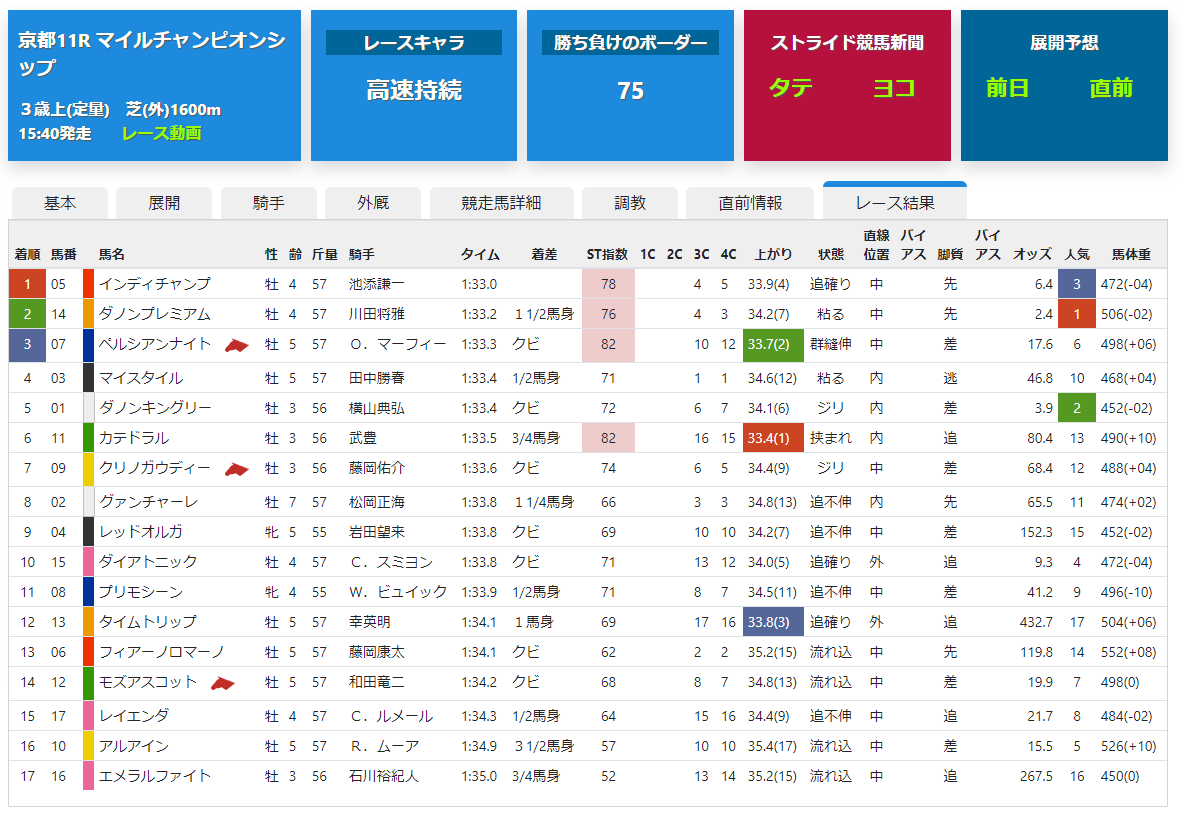The width and height of the screenshot is (1183, 816).
Task: Click the red horse icon beside ペルシアンナイト
Action: (x=236, y=345)
